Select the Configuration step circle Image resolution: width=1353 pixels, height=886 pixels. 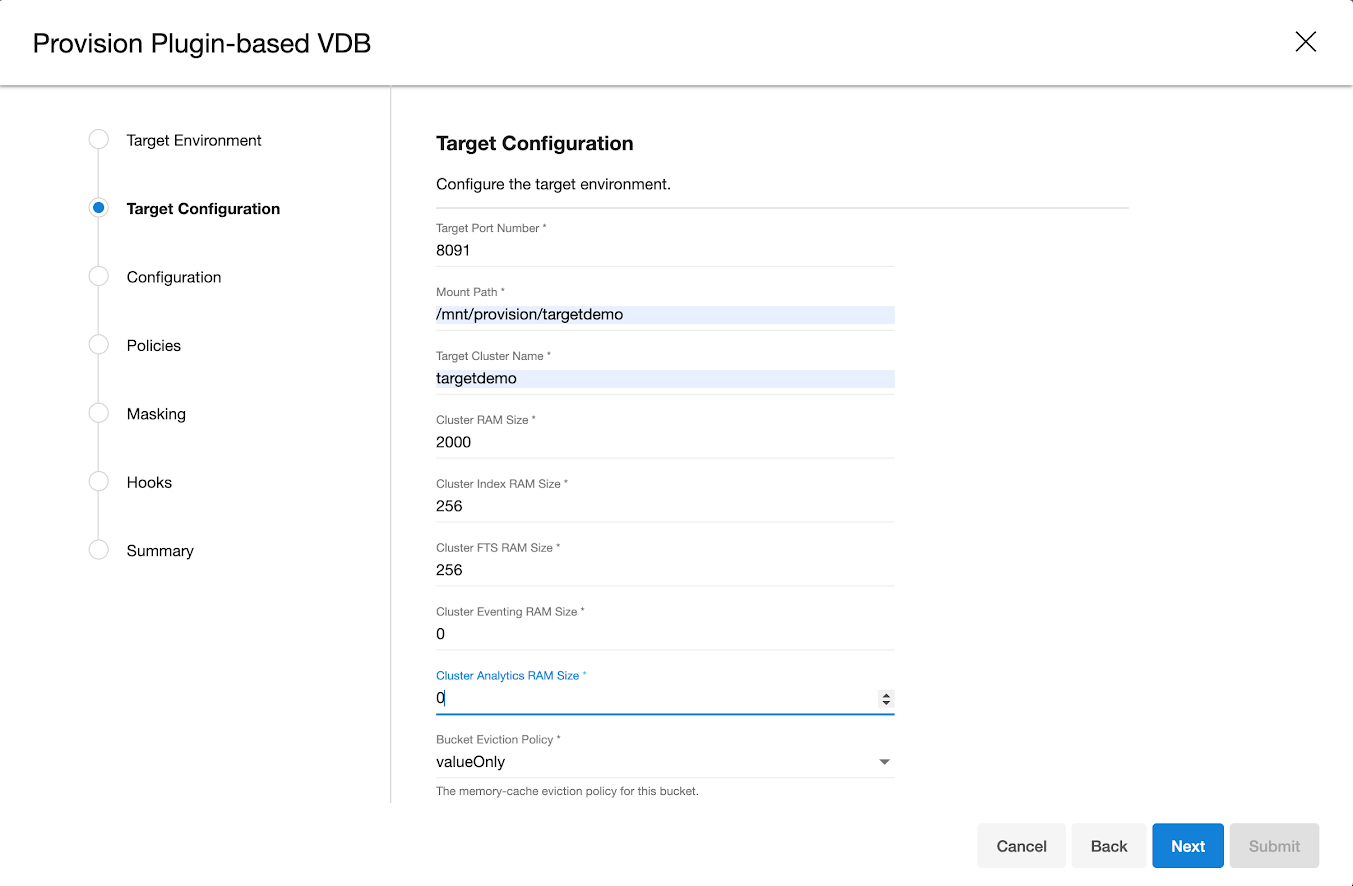coord(98,277)
